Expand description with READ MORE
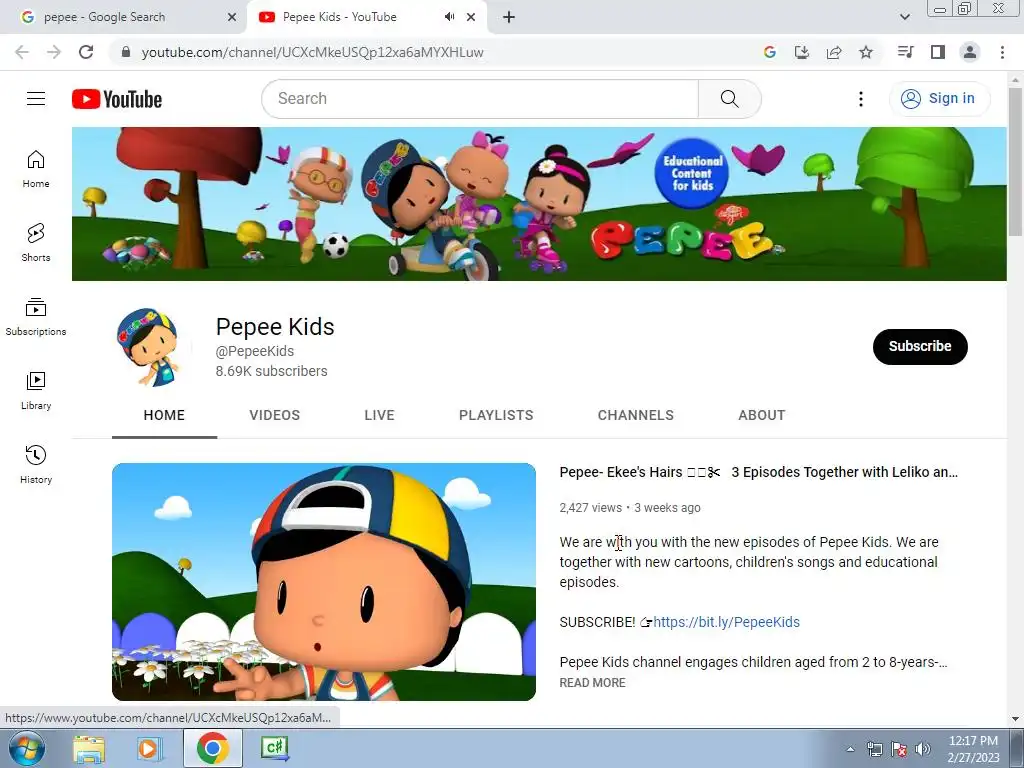1024x768 pixels. [x=592, y=682]
